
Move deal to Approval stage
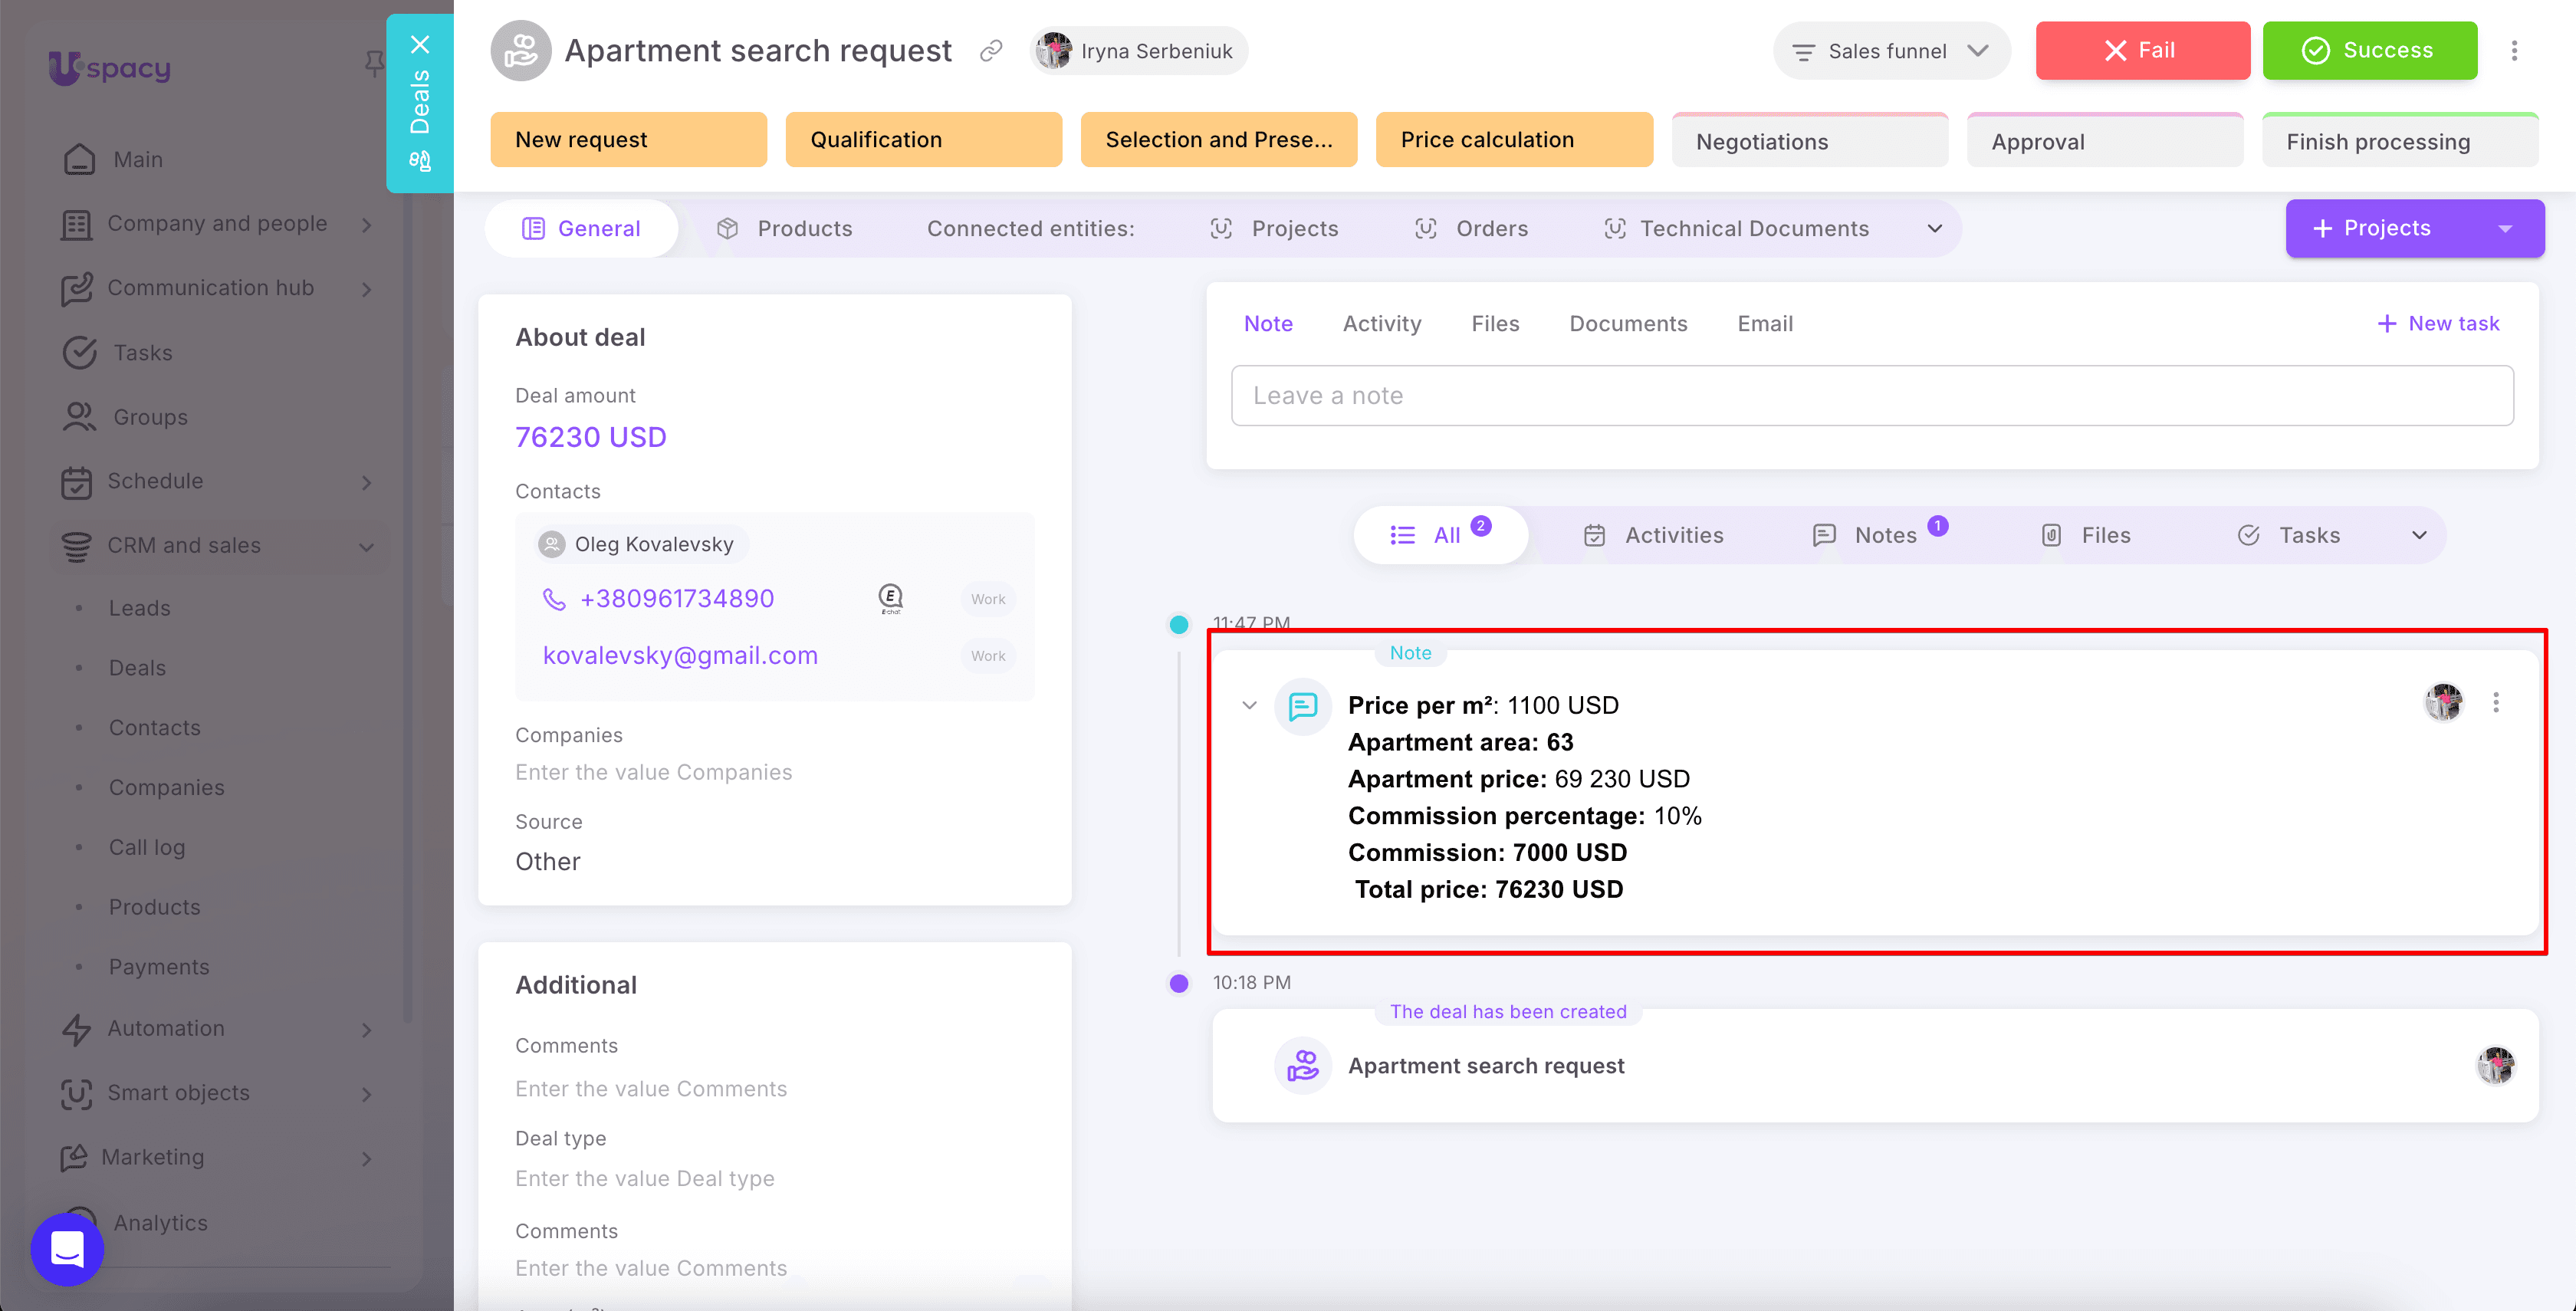point(2105,140)
